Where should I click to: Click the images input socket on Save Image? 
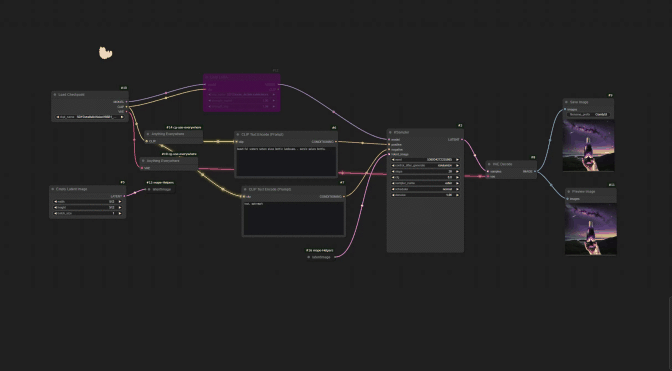[565, 109]
